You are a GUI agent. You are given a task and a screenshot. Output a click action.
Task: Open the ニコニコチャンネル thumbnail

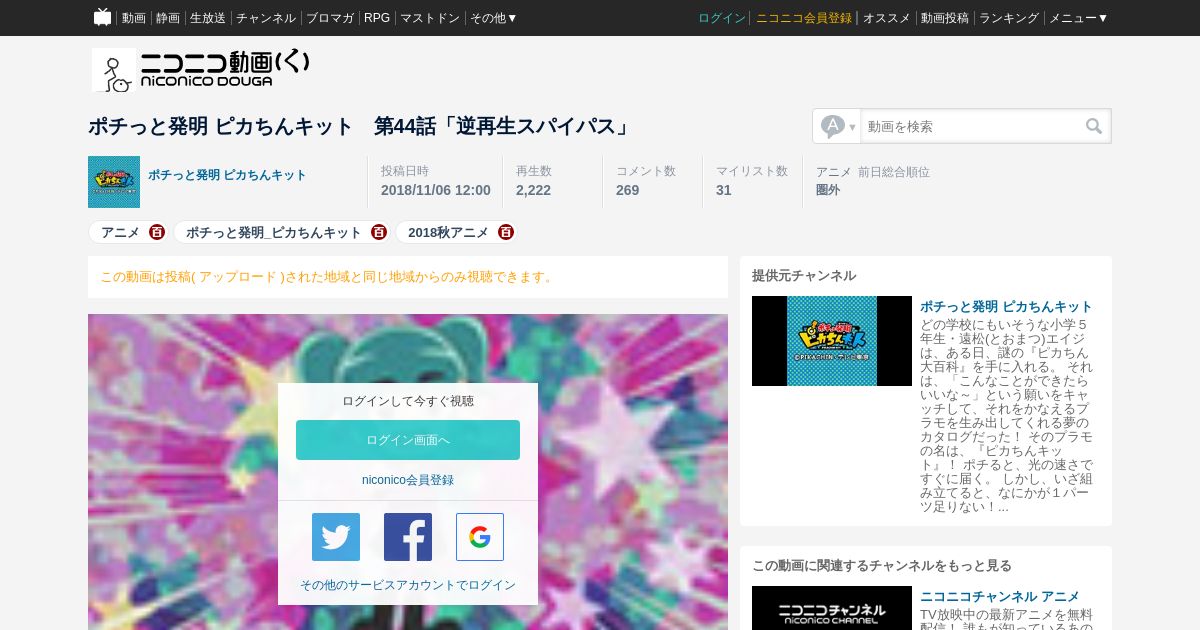(832, 608)
